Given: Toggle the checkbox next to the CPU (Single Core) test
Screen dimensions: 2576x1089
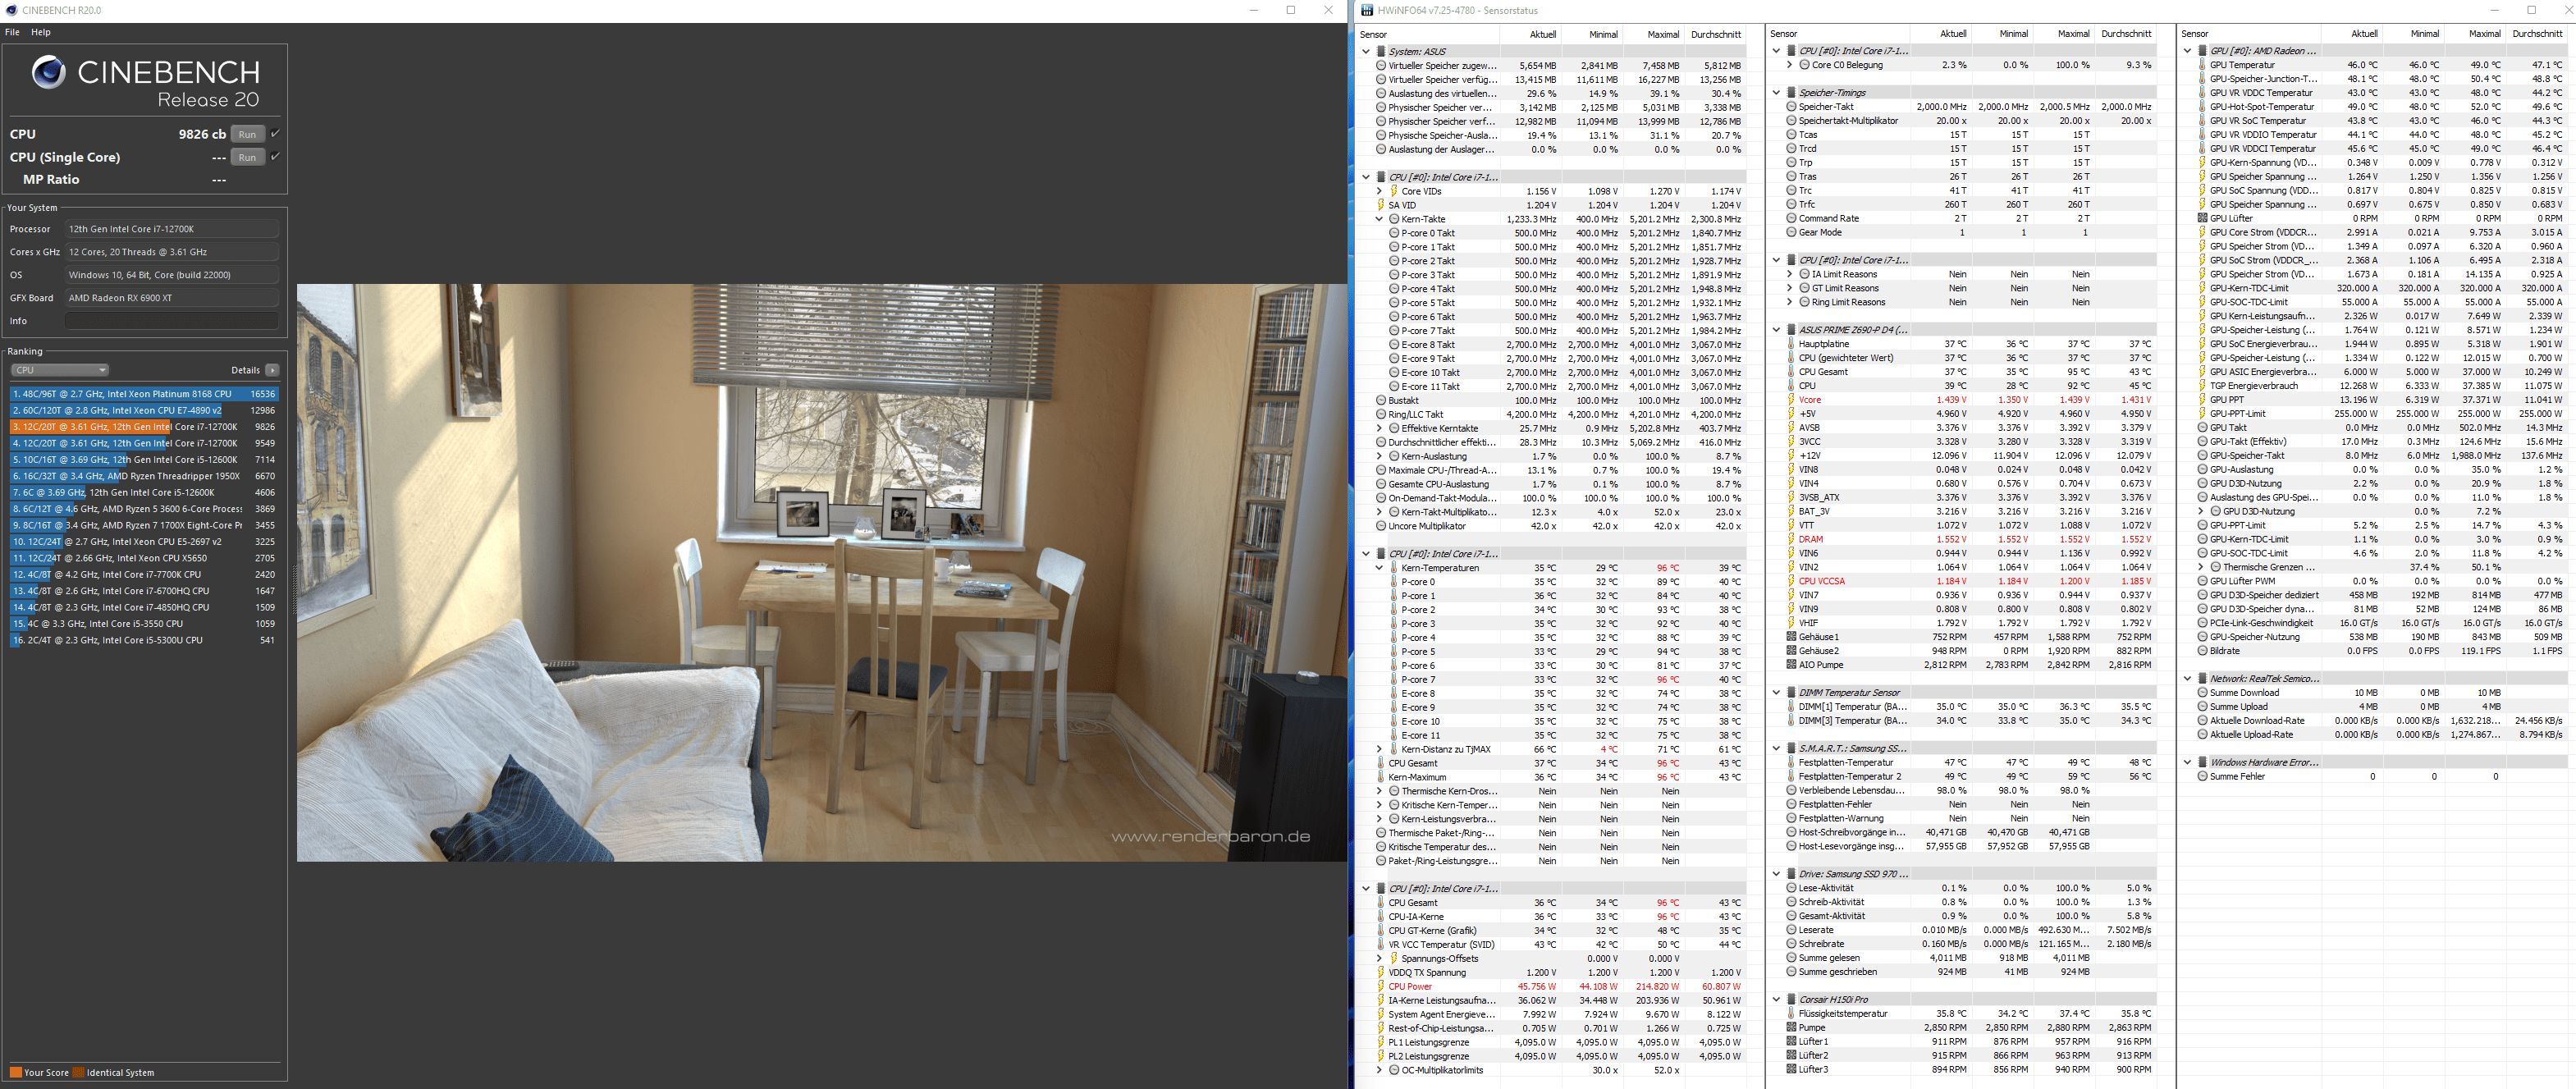Looking at the screenshot, I should coord(275,156).
